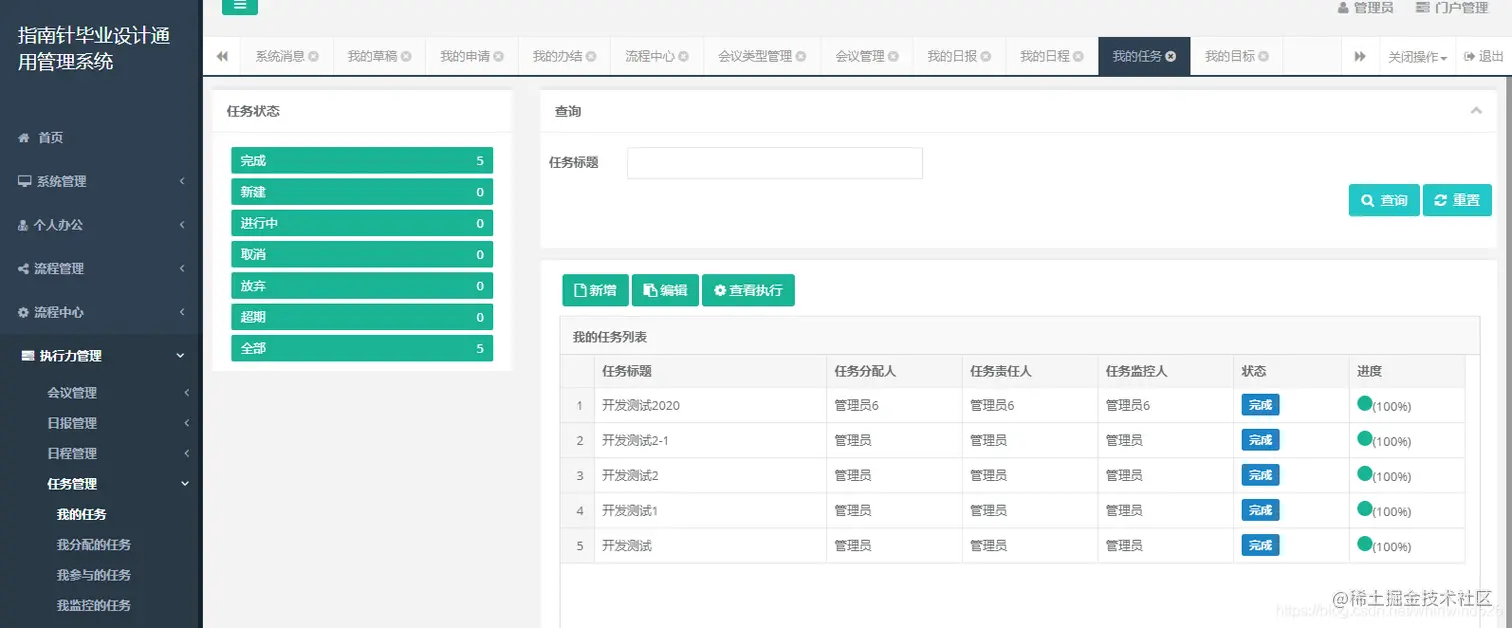
Task: Click the home icon beside 首页
Action: pyautogui.click(x=24, y=138)
